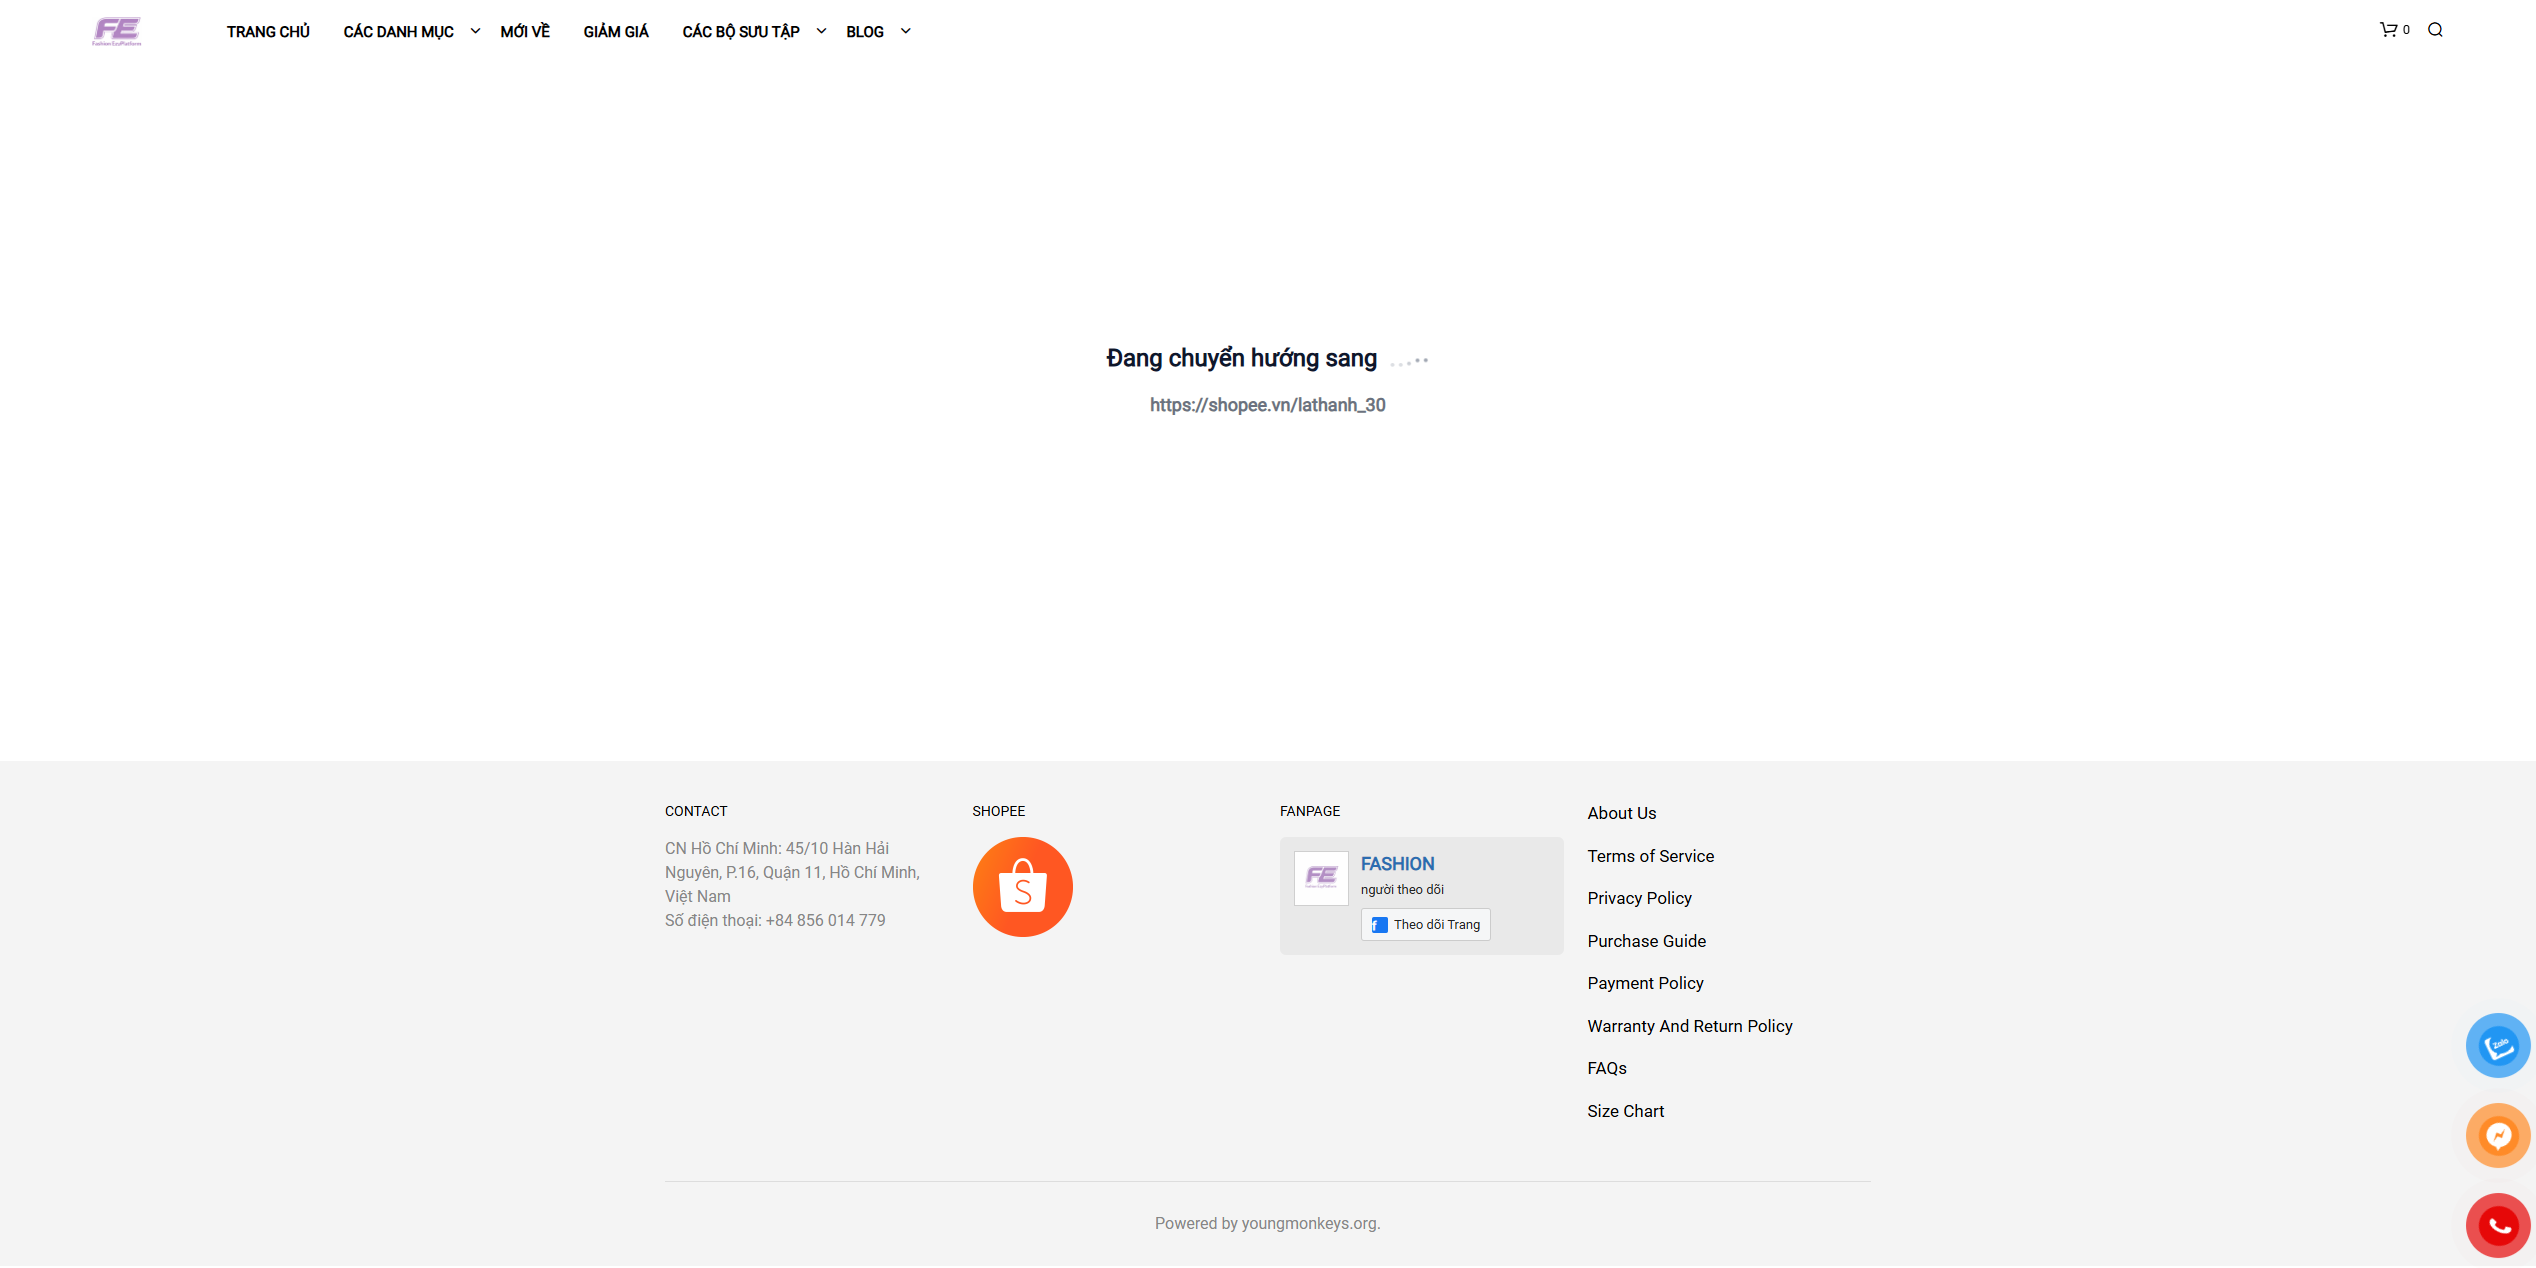
Task: Open the Privacy Policy link
Action: point(1639,898)
